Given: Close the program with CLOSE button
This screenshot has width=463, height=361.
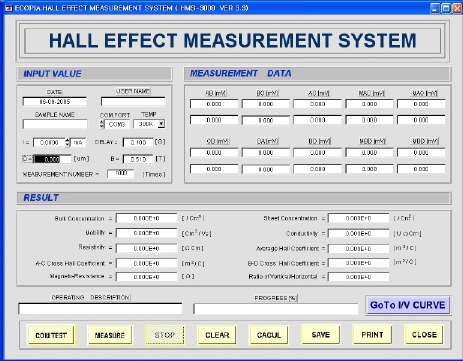Looking at the screenshot, I should coord(424,335).
